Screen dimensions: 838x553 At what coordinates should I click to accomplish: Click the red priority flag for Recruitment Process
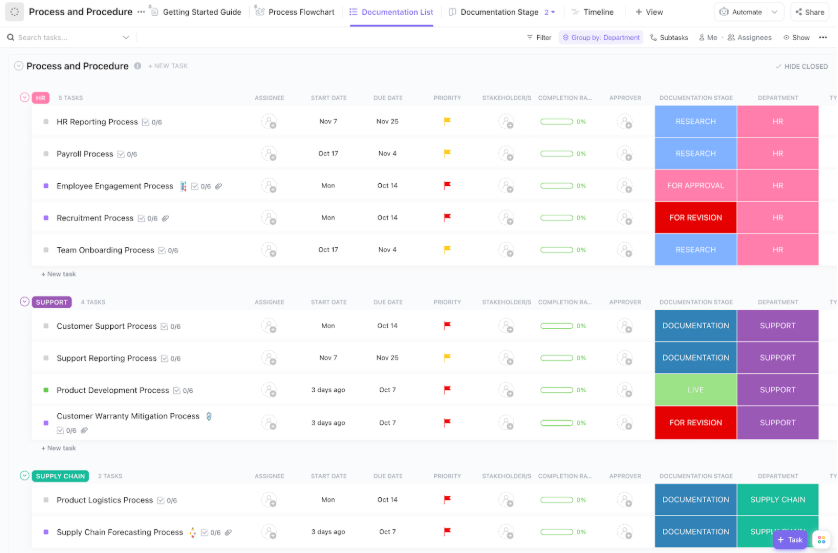click(447, 217)
